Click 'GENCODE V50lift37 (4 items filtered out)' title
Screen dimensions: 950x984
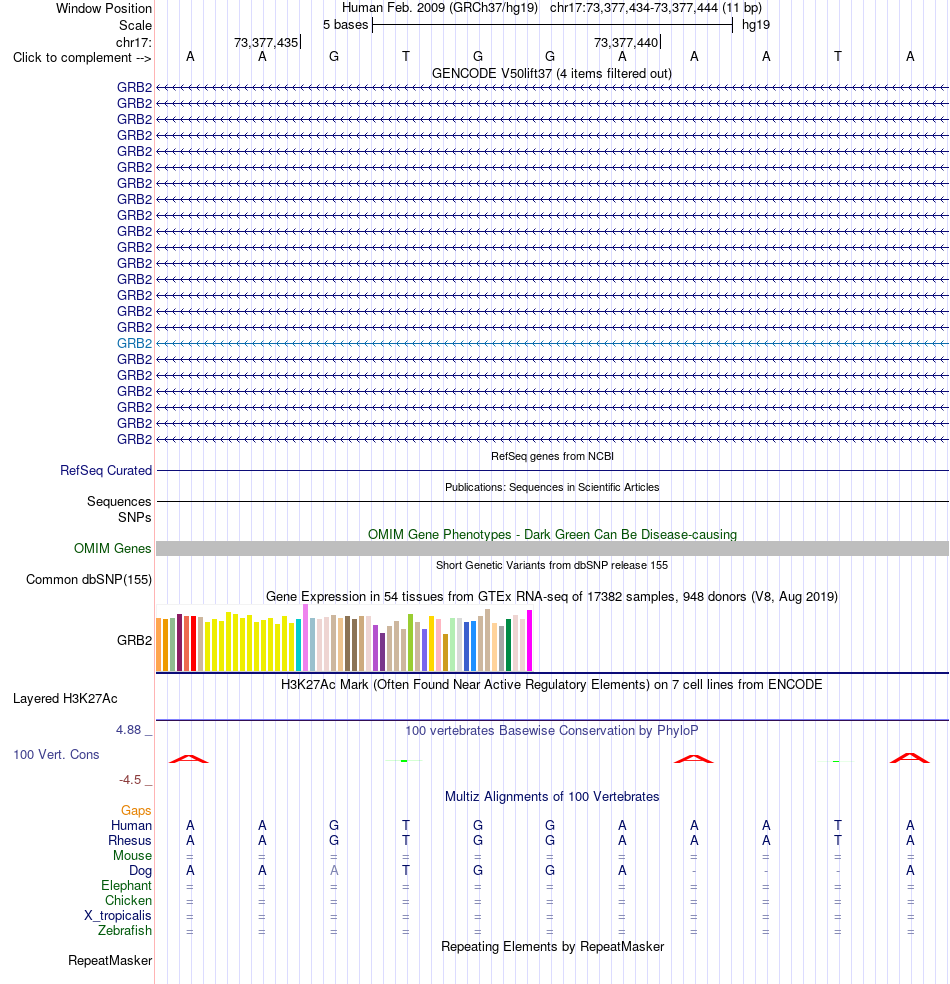(x=552, y=73)
